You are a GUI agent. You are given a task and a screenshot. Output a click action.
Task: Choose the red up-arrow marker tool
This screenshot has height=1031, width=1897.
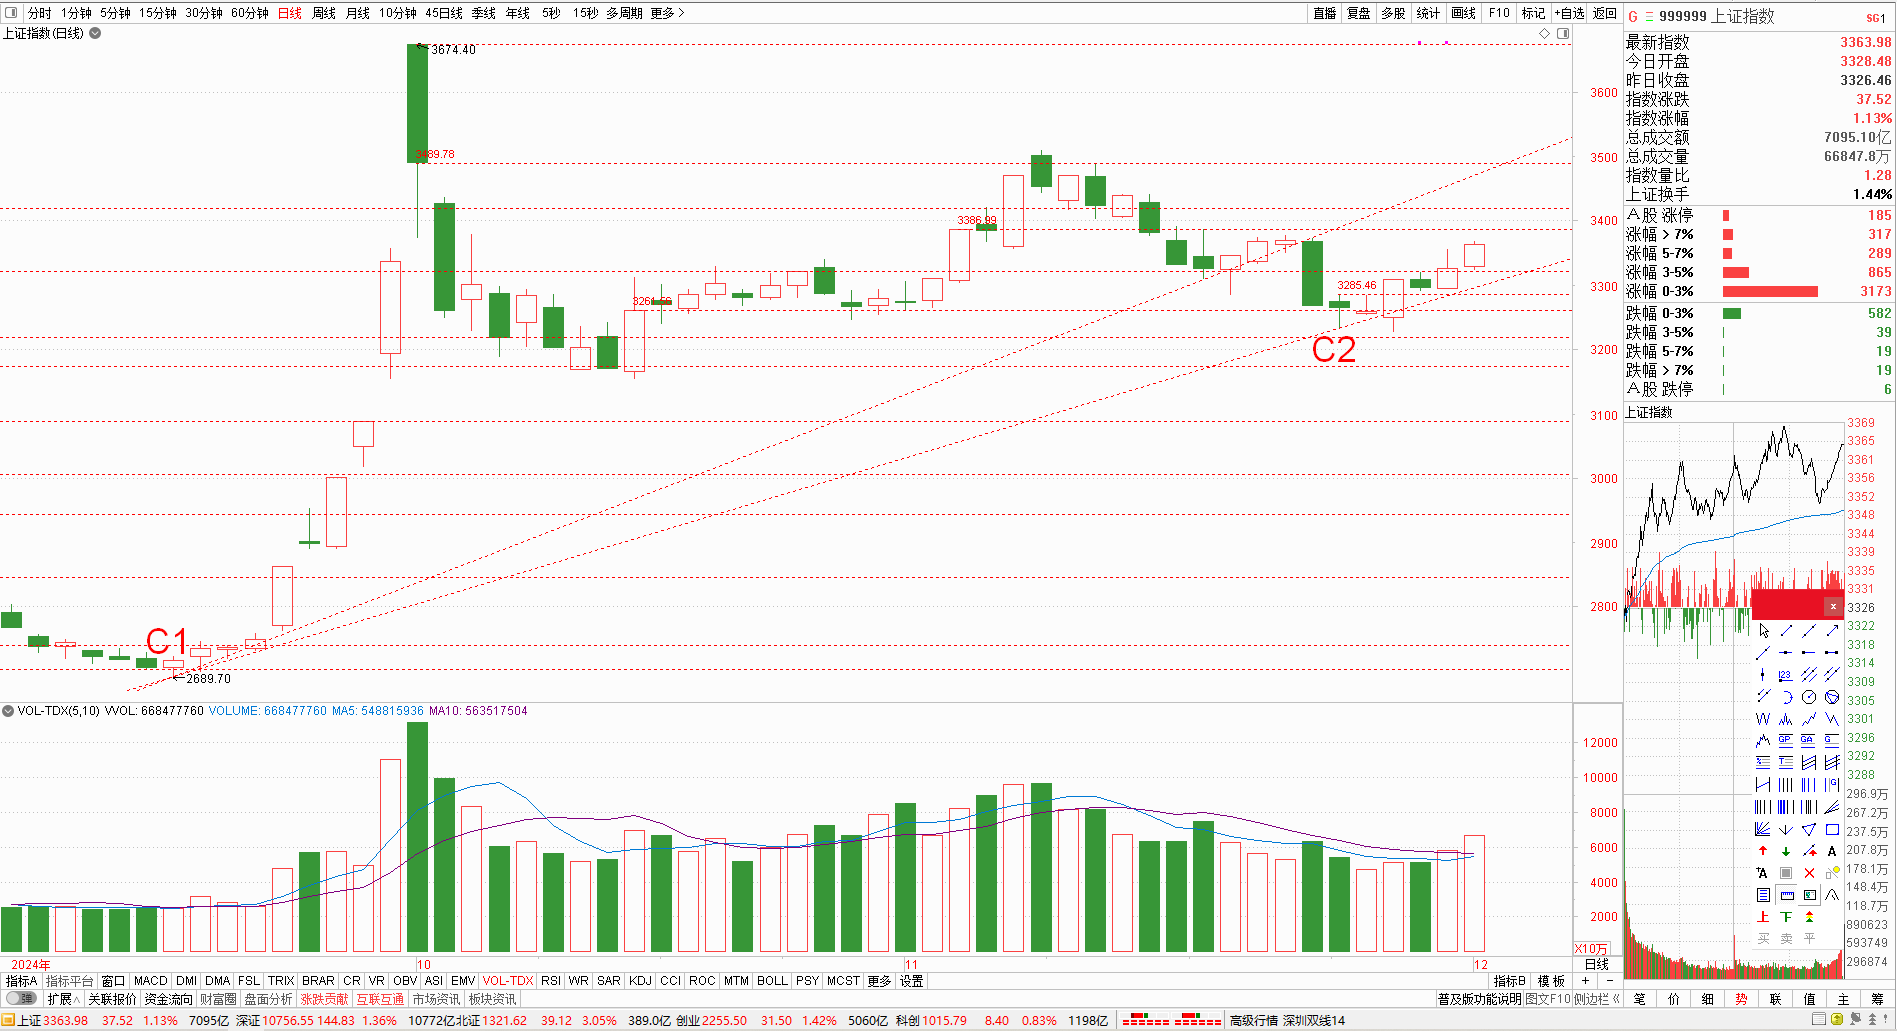click(x=1763, y=851)
